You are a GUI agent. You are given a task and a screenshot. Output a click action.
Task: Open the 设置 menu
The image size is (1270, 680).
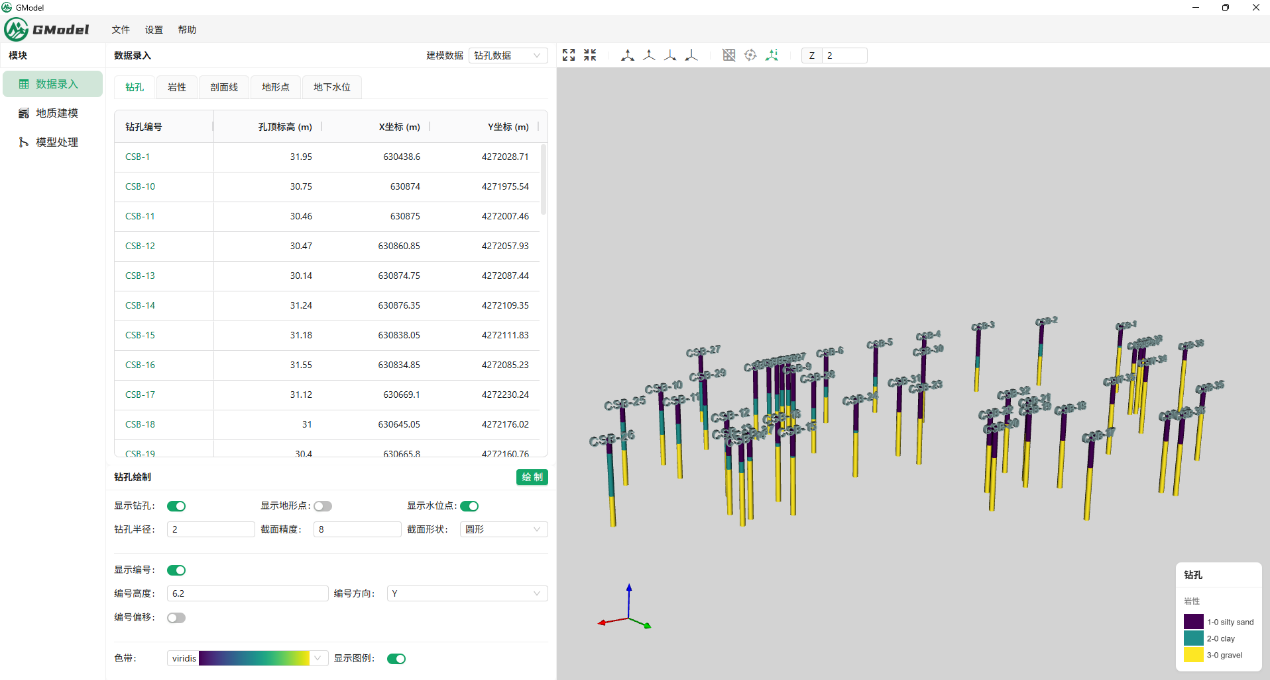[x=154, y=30]
